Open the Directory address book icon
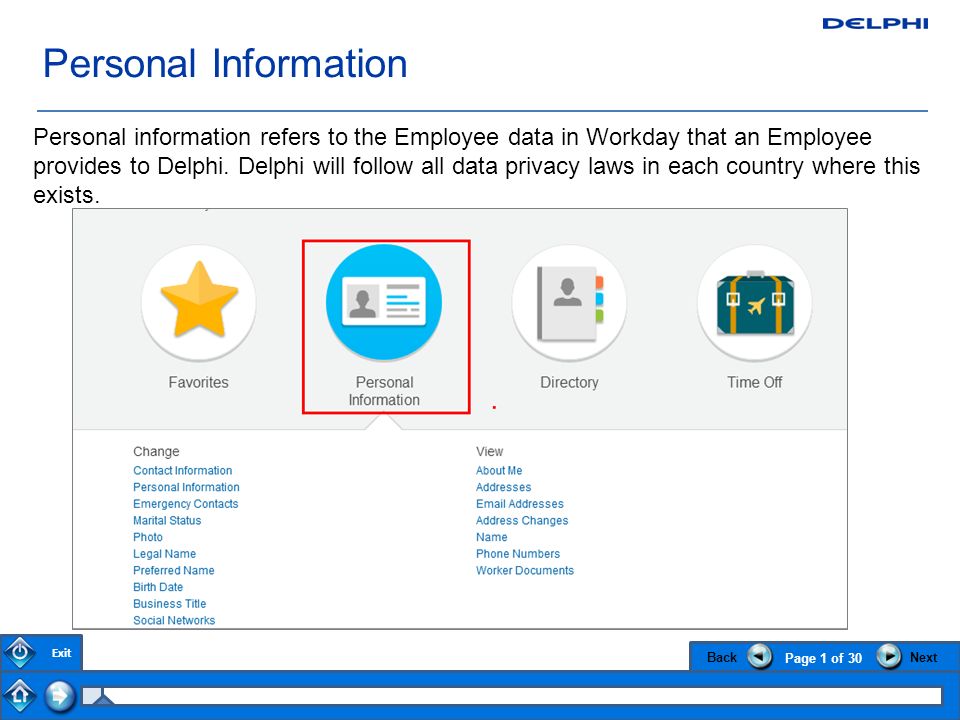Screen dimensions: 960x720 click(x=569, y=302)
